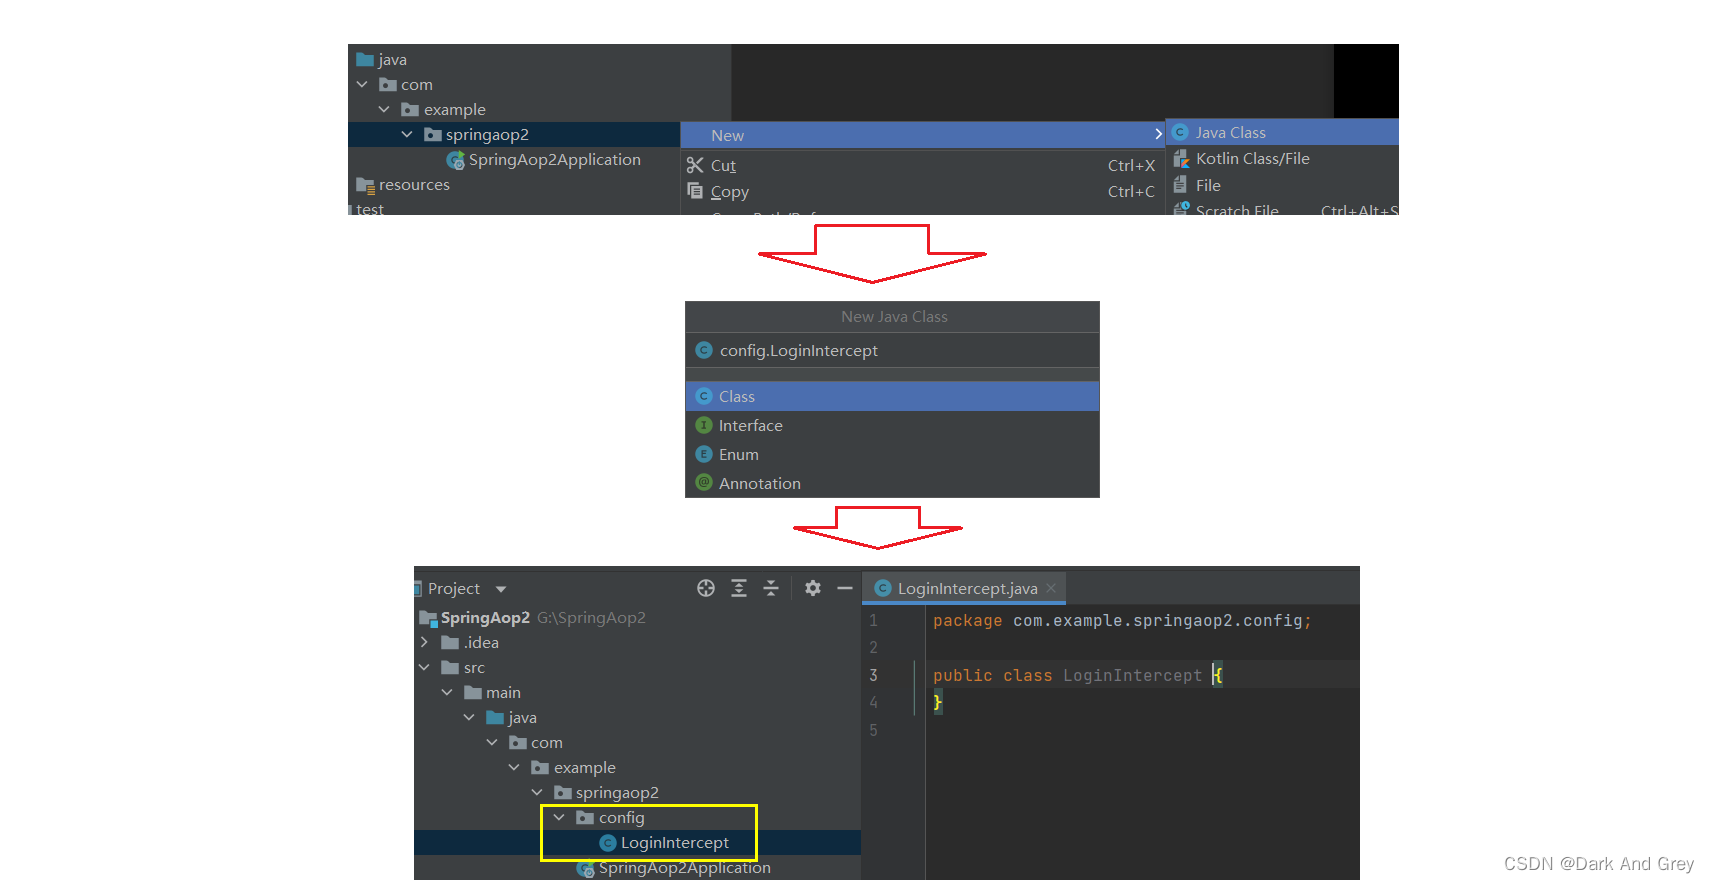1710x883 pixels.
Task: Choose Annotation in New Java Class dialog
Action: pos(892,483)
